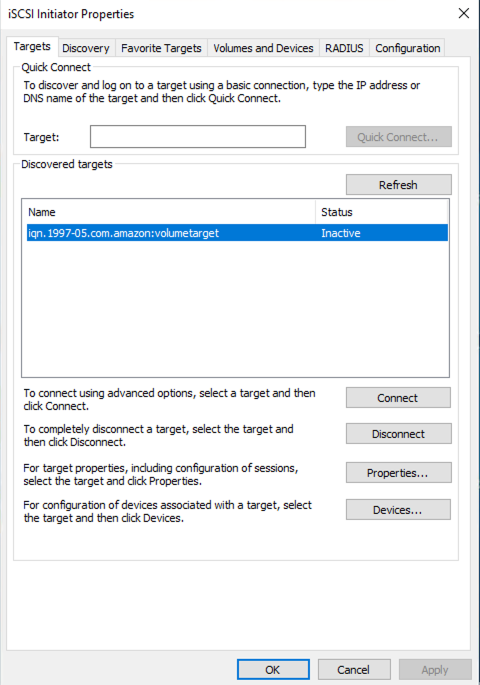Viewport: 480px width, 685px height.
Task: Open target Properties dialog
Action: pos(398,473)
